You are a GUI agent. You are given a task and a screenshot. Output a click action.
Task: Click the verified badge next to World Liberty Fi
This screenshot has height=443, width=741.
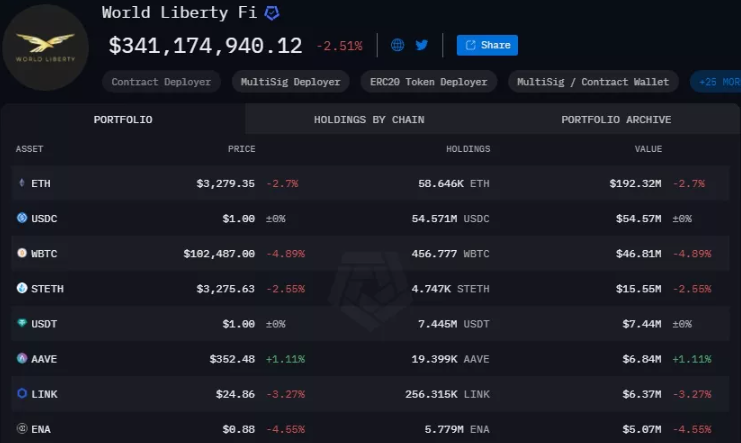(271, 13)
